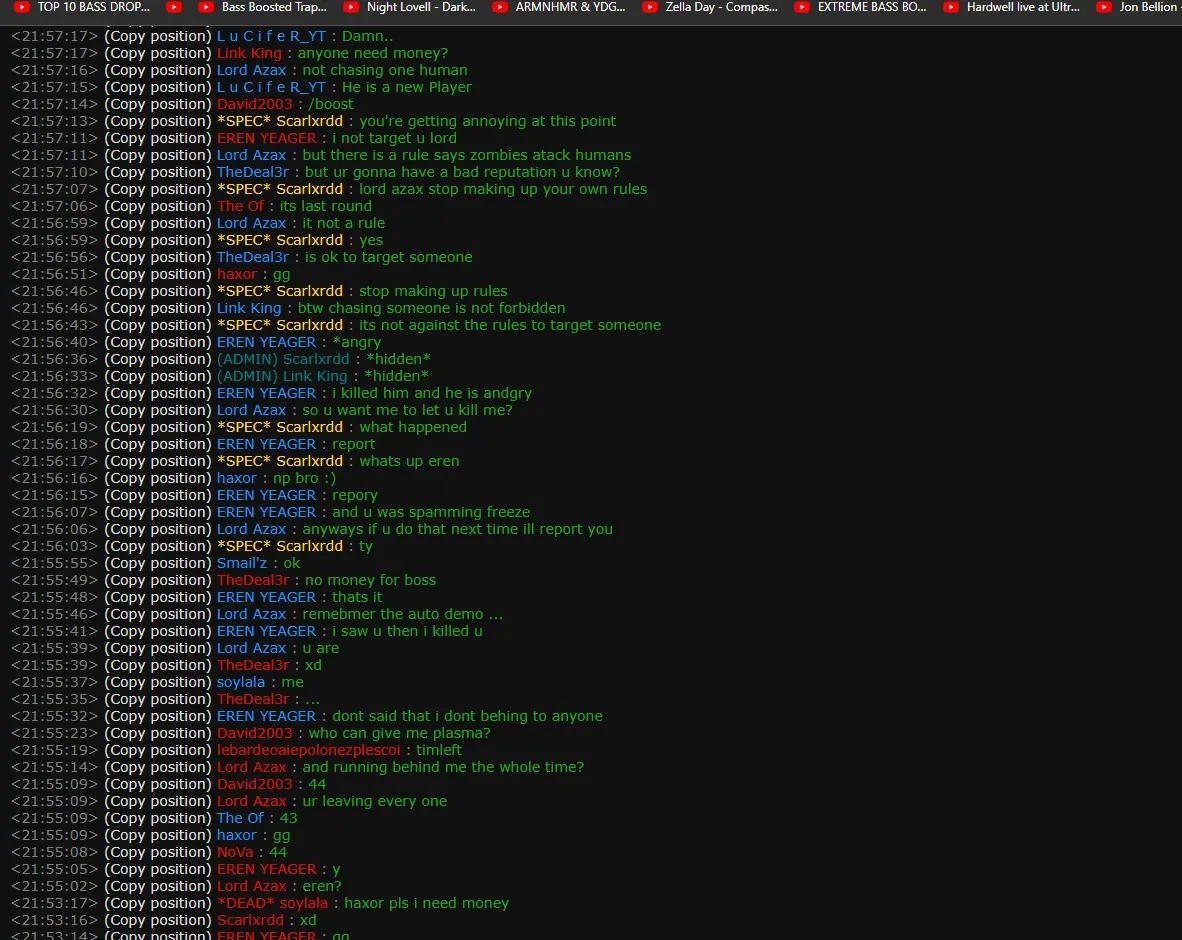Click message 'ur leaving every one'
Screen dimensions: 1182x940
click(375, 801)
